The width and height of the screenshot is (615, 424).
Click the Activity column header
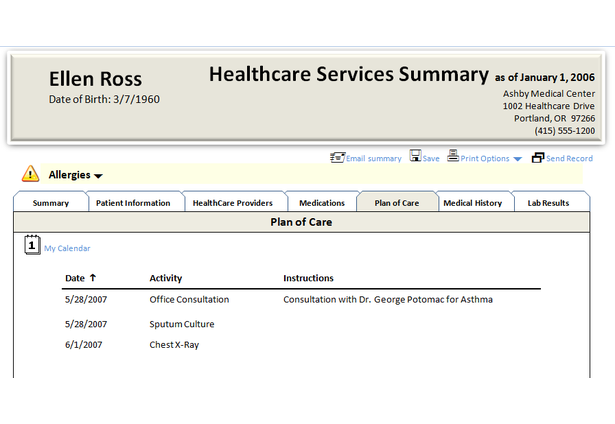(x=166, y=278)
